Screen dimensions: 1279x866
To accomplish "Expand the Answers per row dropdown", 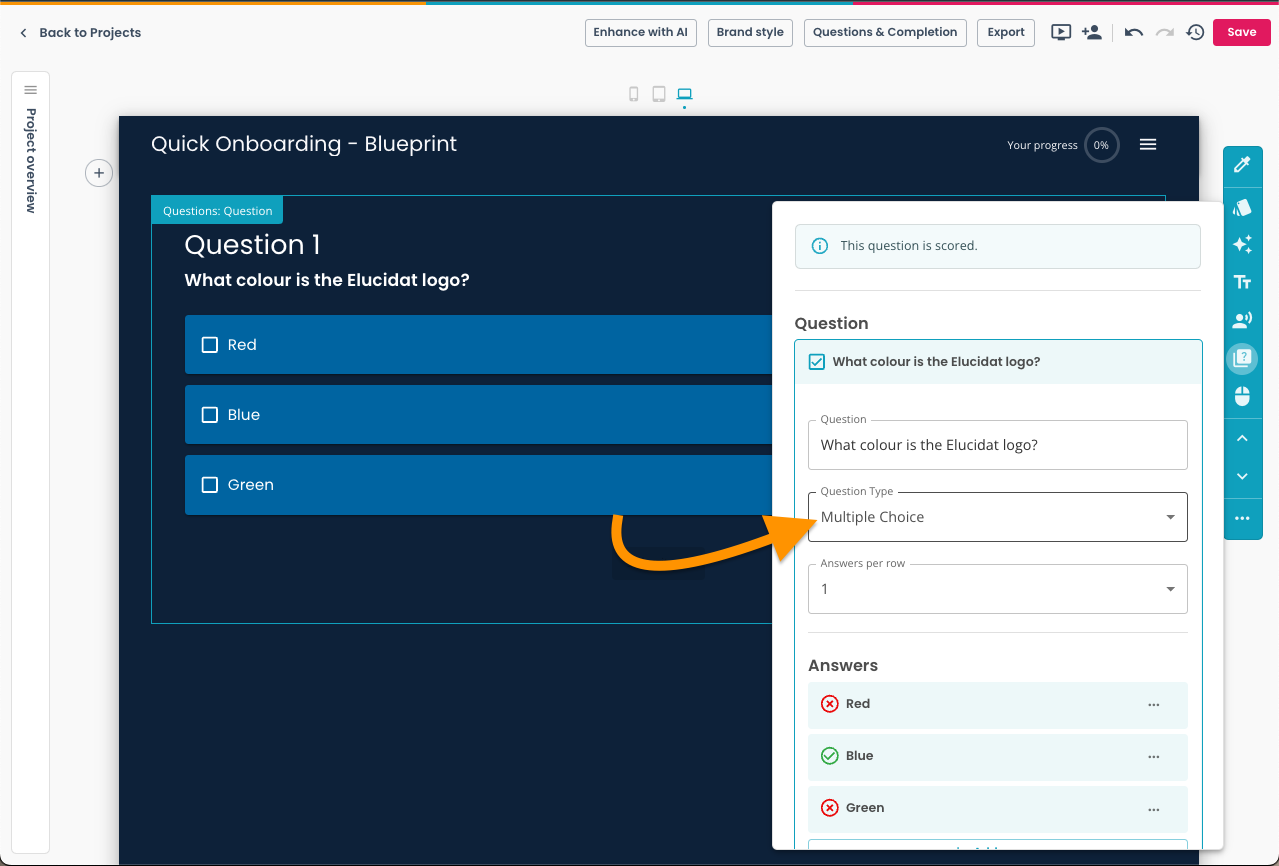I will pyautogui.click(x=1169, y=589).
